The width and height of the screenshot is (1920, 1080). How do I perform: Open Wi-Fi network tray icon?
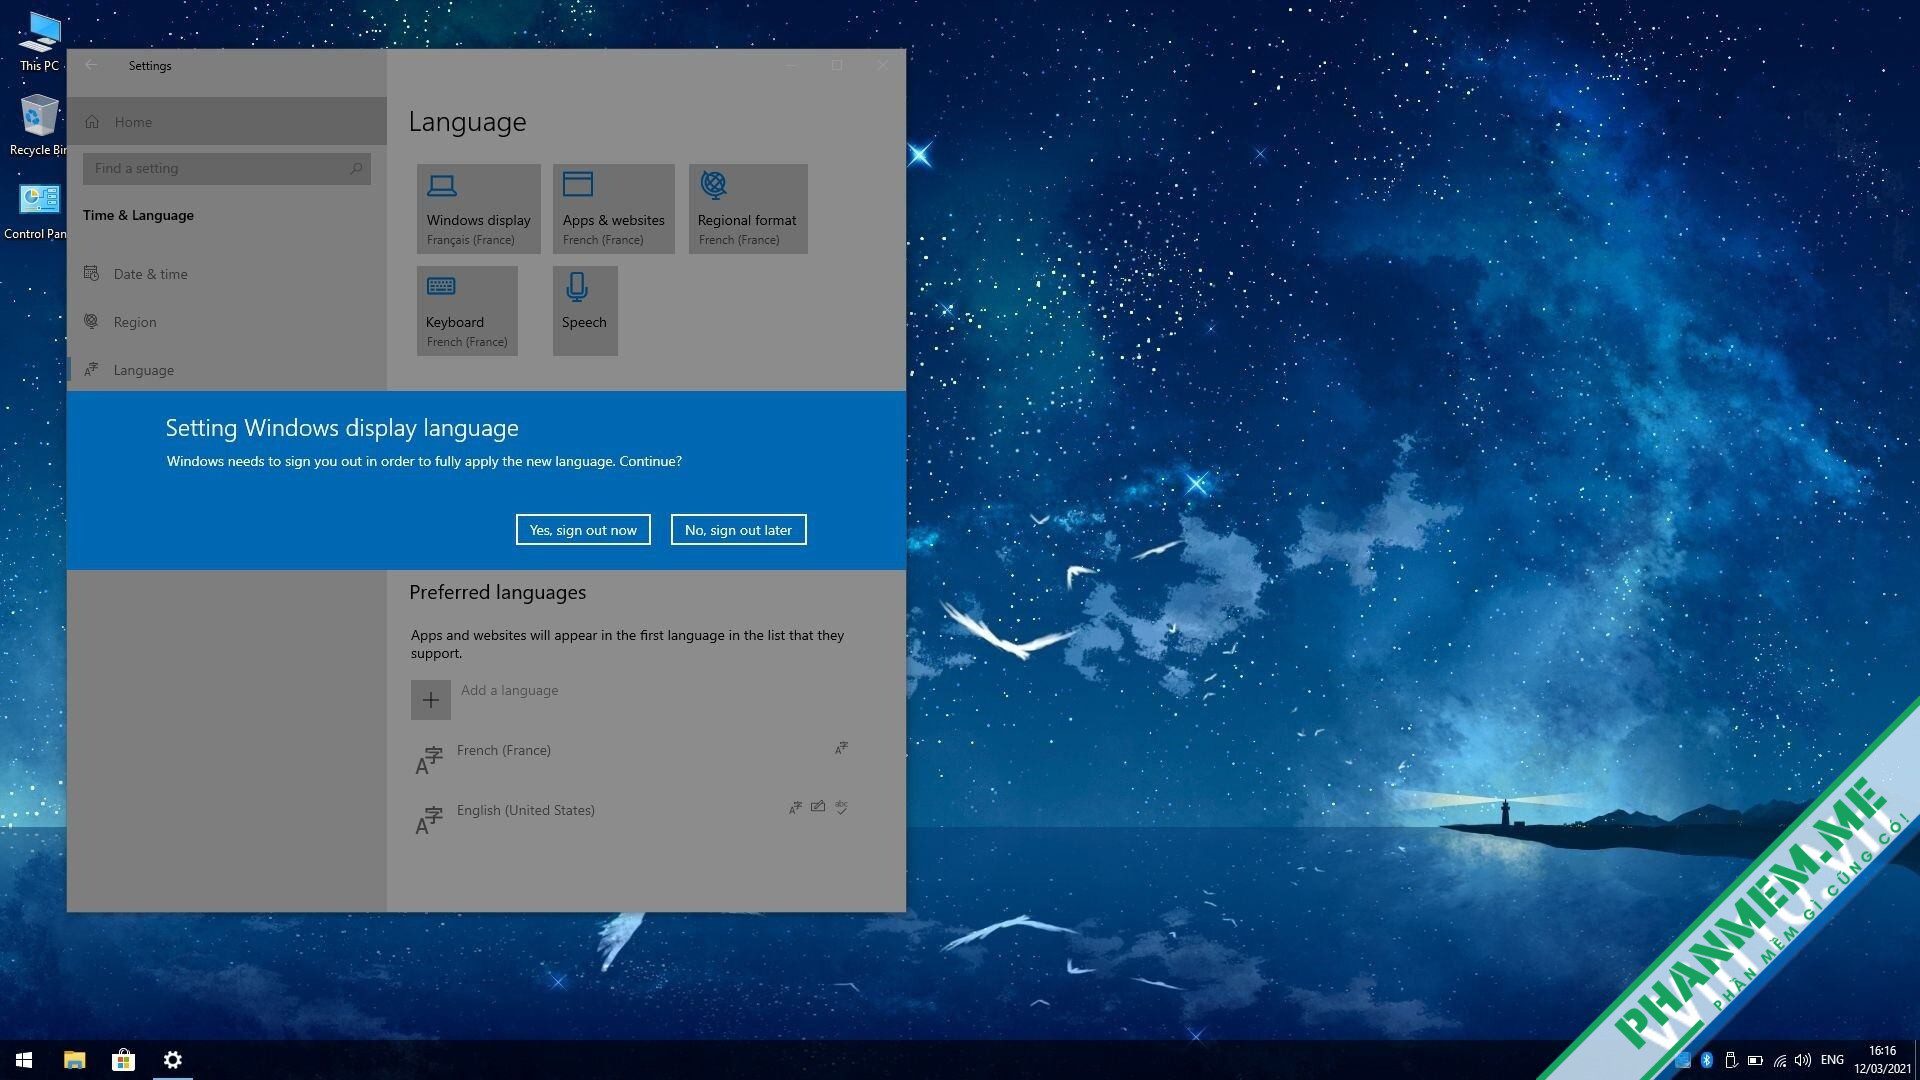1779,1060
